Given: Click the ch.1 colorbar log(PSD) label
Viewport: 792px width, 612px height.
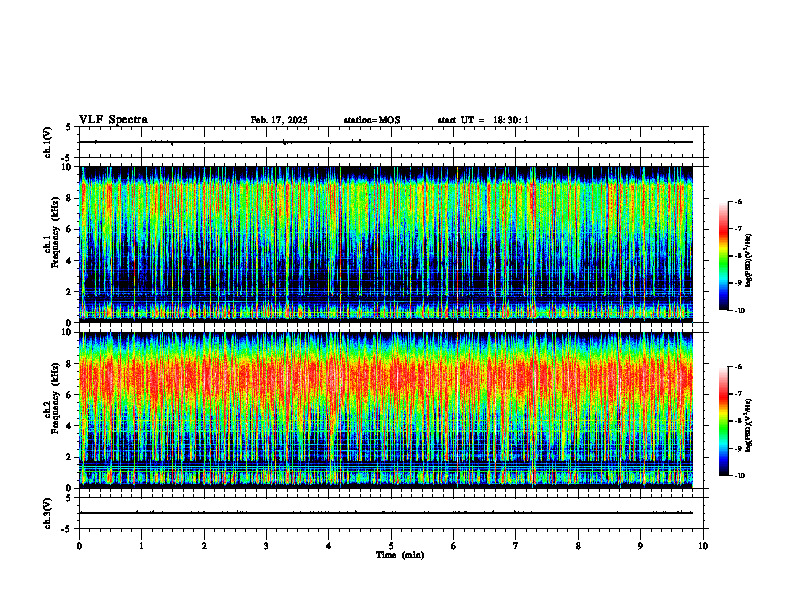Looking at the screenshot, I should tap(749, 261).
